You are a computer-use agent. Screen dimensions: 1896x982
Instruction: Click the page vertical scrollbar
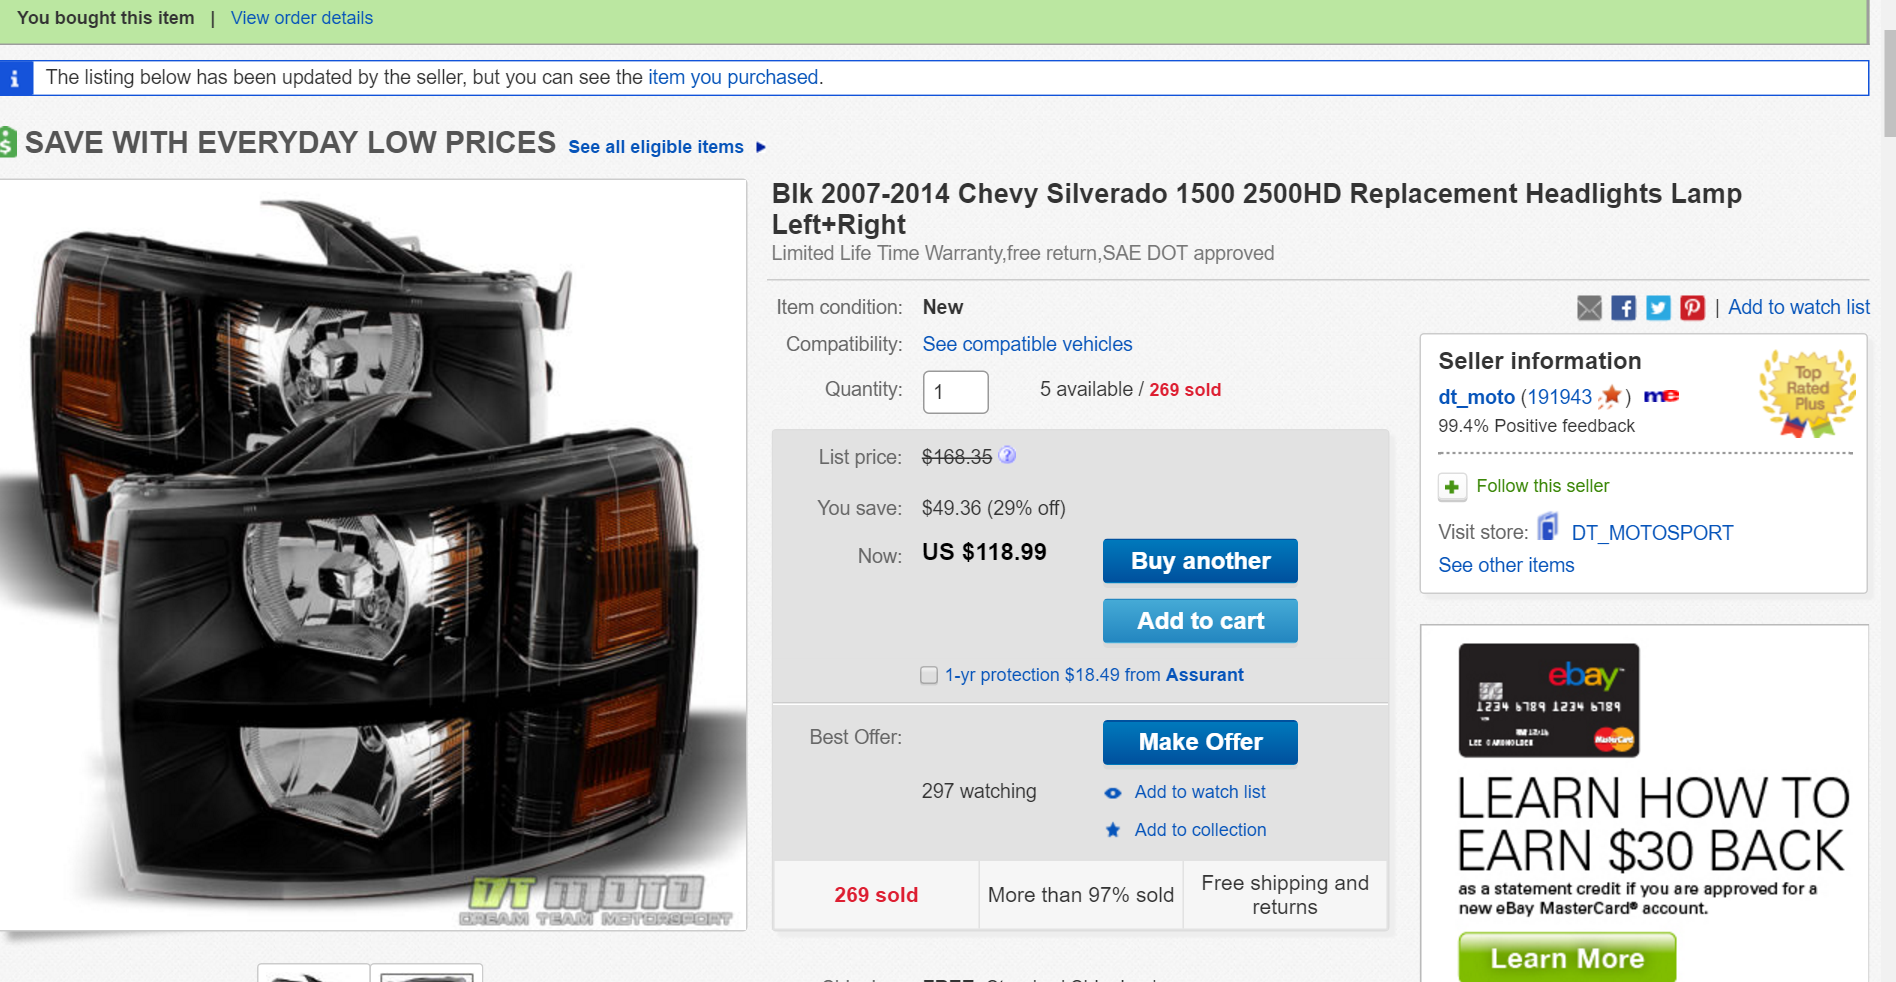[x=1888, y=491]
